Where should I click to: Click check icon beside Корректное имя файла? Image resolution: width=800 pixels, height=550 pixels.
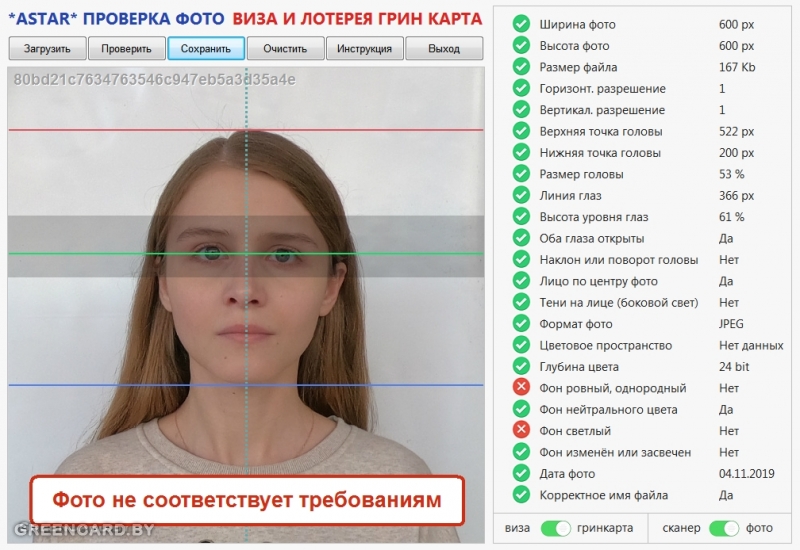[x=521, y=495]
